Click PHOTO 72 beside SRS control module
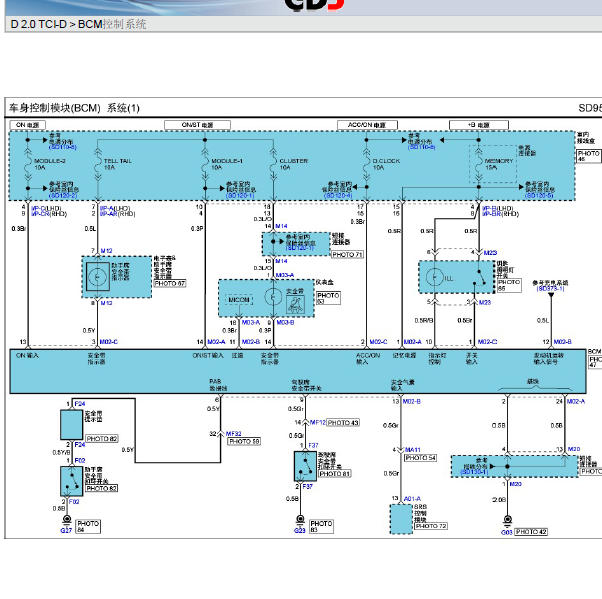 pos(431,526)
